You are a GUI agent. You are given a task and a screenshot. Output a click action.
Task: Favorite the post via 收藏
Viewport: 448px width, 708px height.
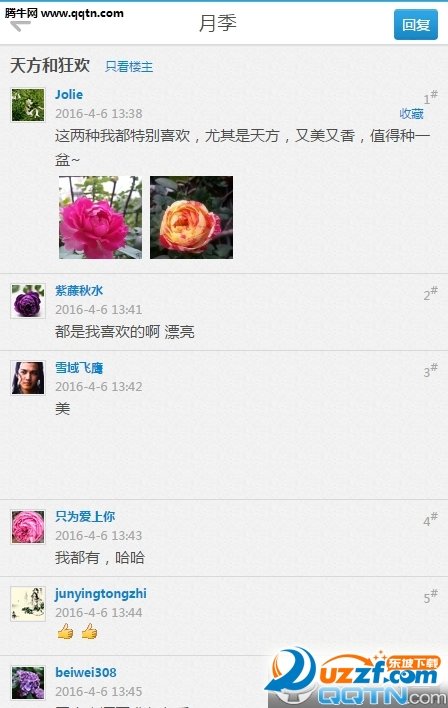tap(411, 114)
